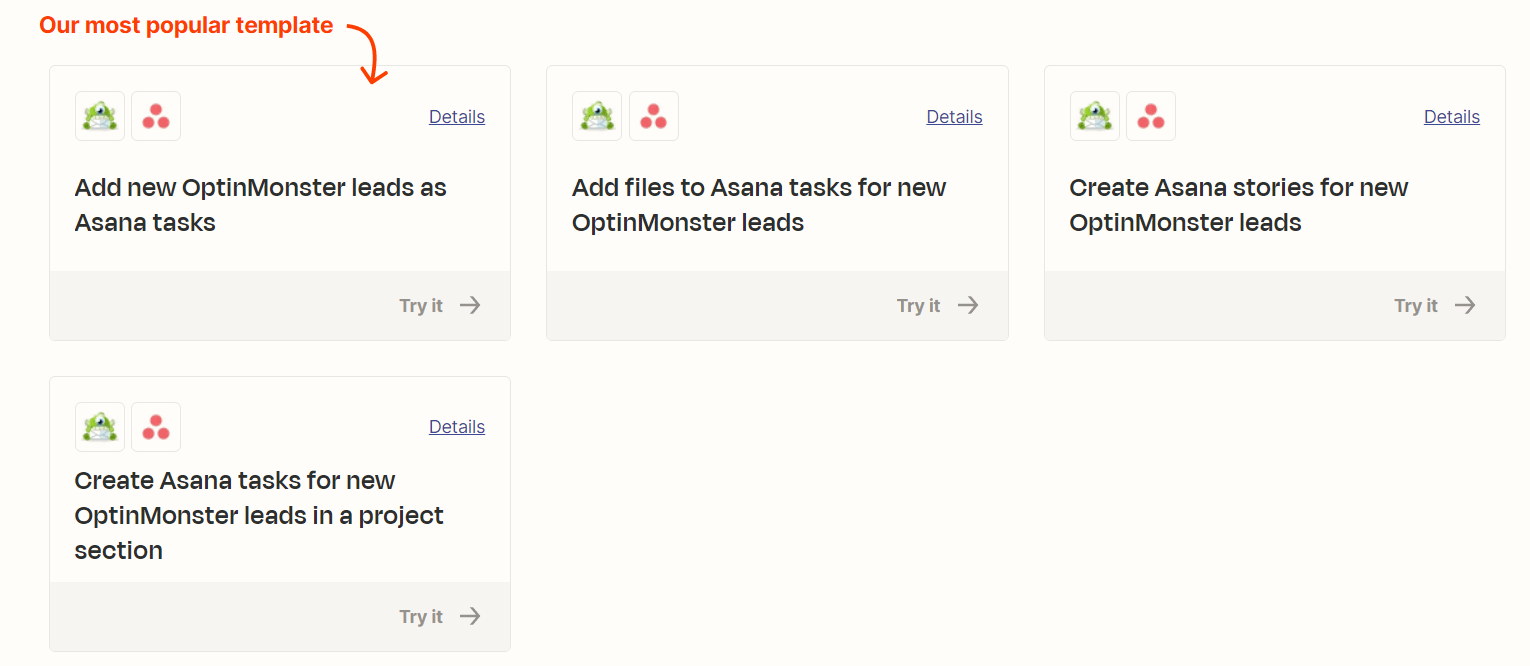Click the OptinMonster icon on the bottom template card
The image size is (1530, 666).
(x=99, y=427)
